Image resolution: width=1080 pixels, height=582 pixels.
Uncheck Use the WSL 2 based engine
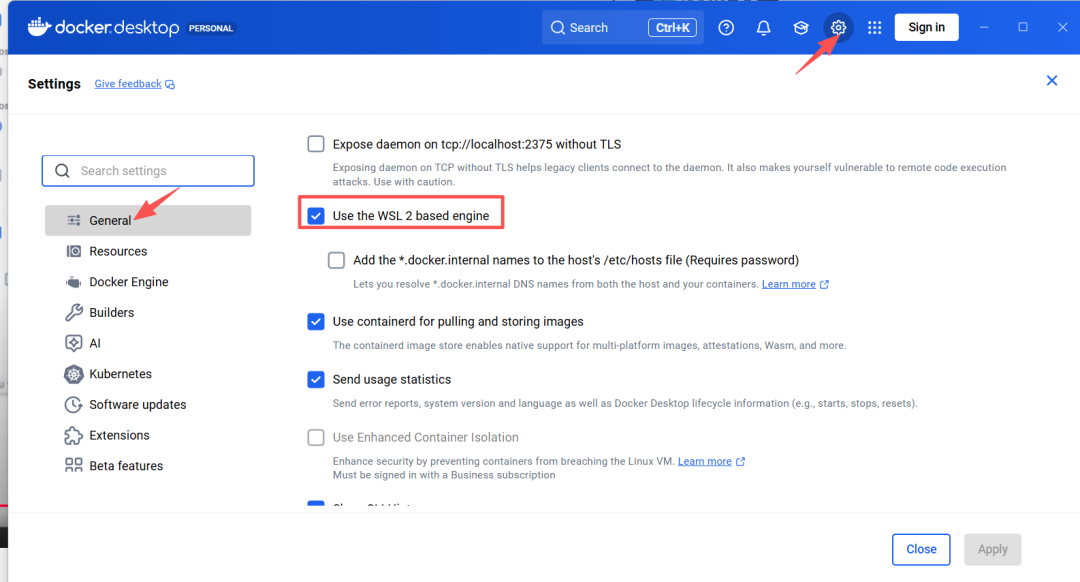[x=315, y=216]
